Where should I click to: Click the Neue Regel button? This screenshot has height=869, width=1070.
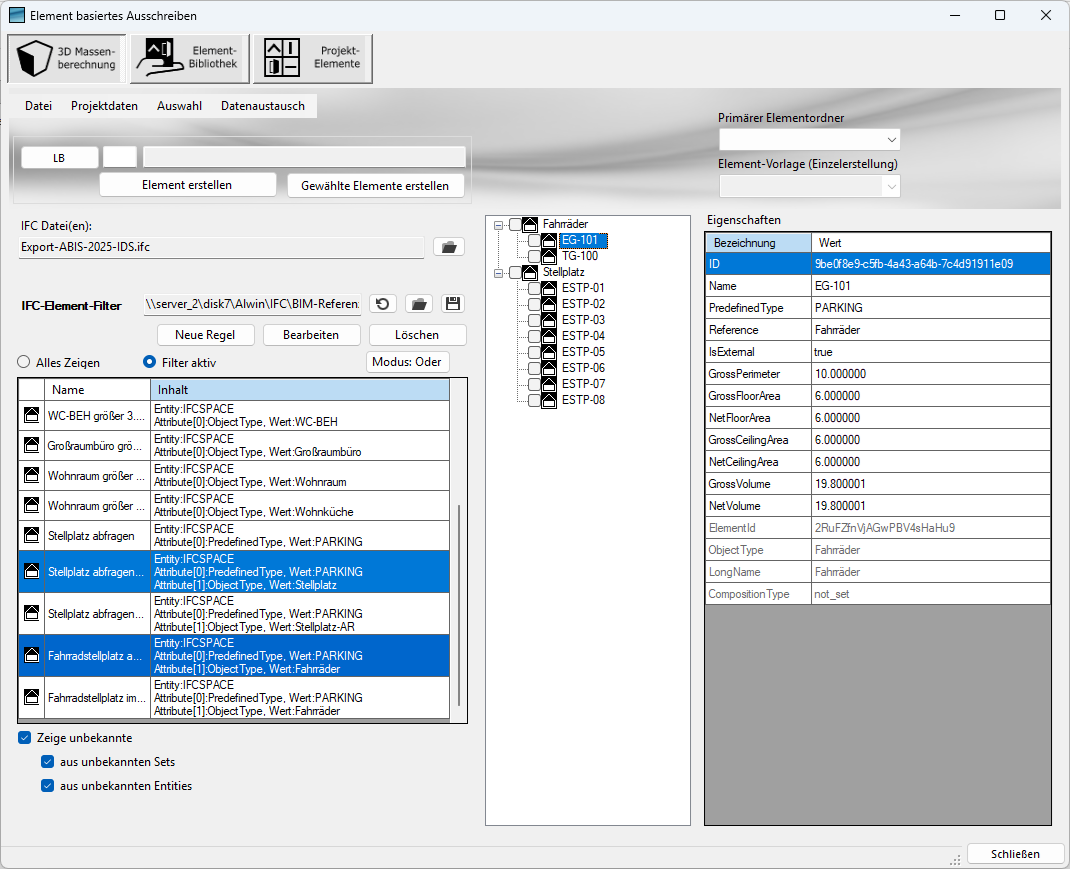205,335
